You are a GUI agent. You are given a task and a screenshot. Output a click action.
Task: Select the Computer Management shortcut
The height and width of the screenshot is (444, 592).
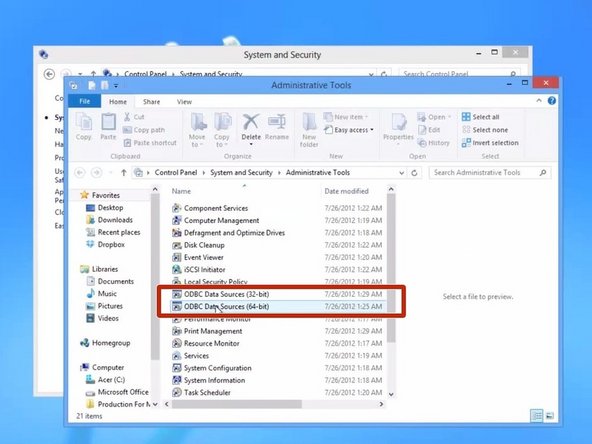[x=216, y=220]
